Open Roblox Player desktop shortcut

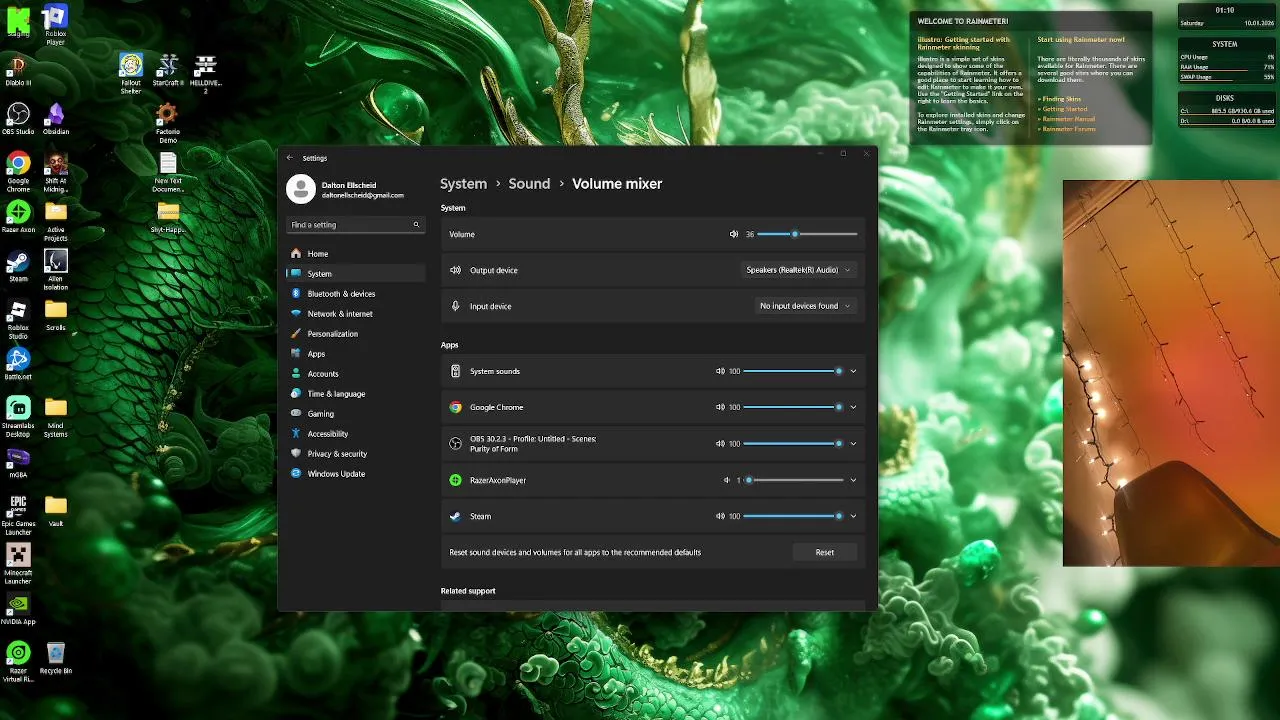[x=56, y=25]
